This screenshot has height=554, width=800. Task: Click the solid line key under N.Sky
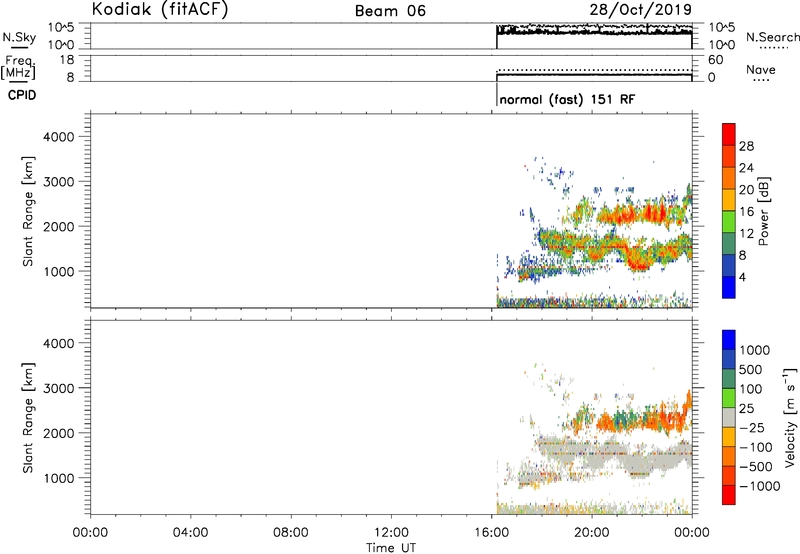(x=19, y=48)
